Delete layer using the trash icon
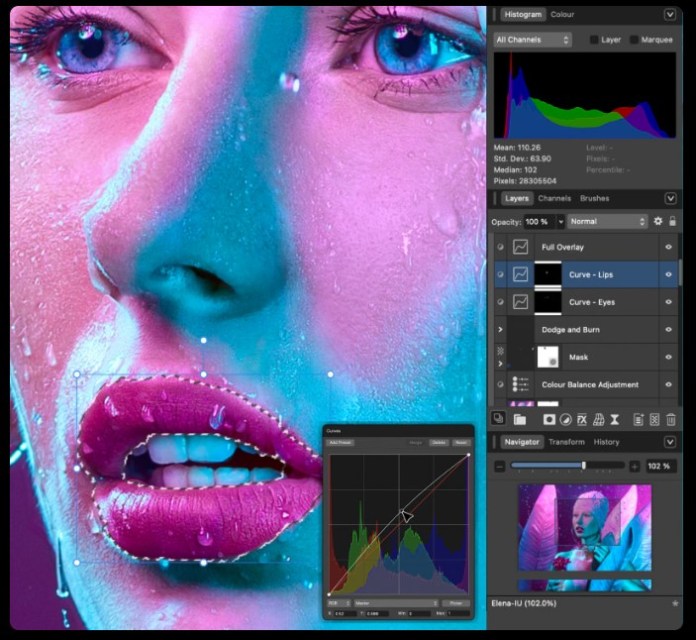Viewport: 696px width, 640px height. pyautogui.click(x=671, y=419)
